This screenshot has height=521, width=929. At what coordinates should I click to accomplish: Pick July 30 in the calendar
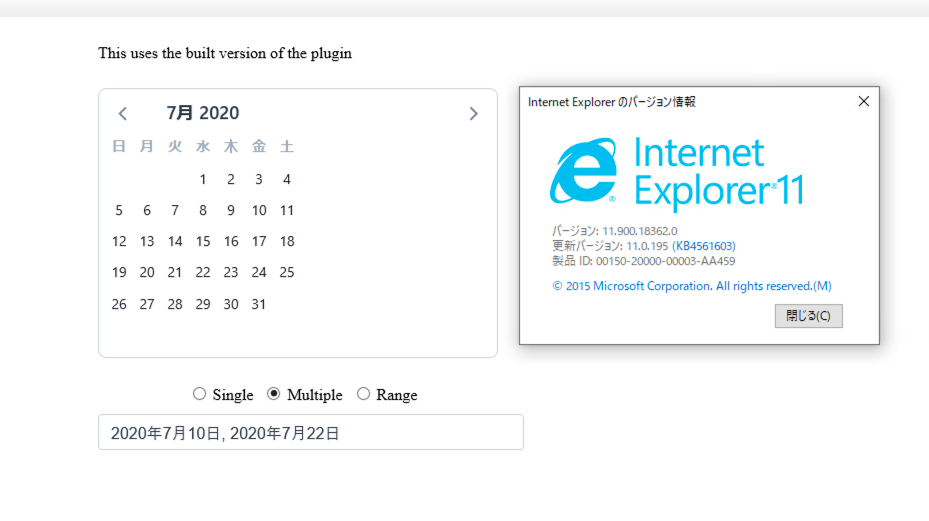click(231, 304)
